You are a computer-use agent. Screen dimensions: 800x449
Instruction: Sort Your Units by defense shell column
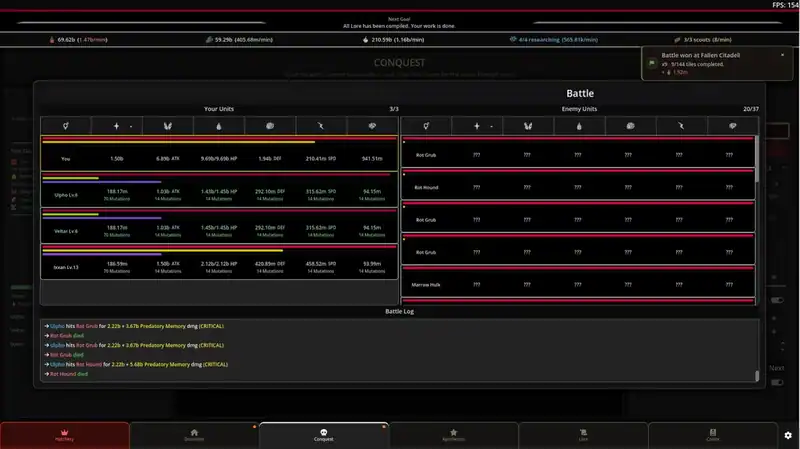[x=270, y=126]
